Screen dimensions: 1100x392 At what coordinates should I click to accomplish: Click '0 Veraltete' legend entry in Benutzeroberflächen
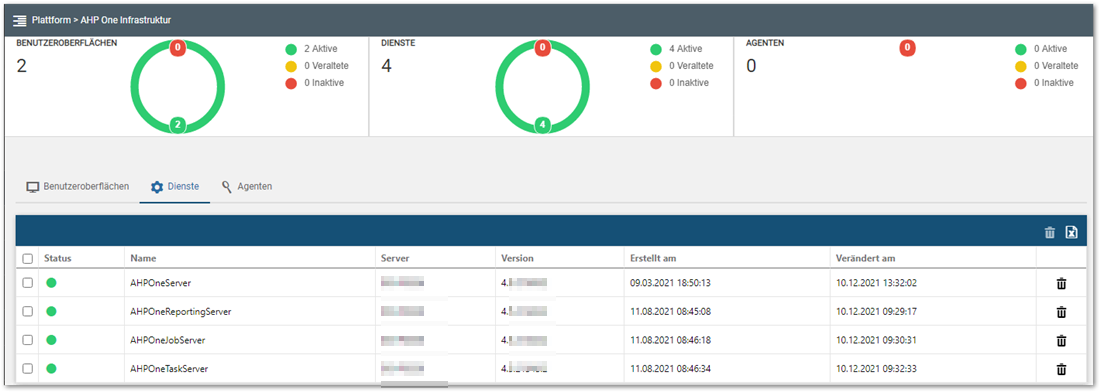click(x=316, y=66)
